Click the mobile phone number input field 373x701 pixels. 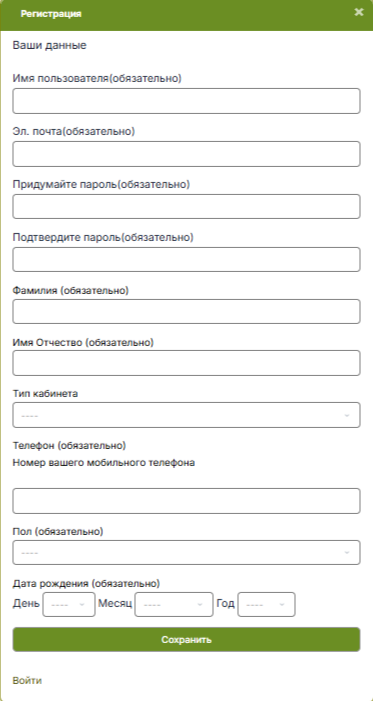186,501
